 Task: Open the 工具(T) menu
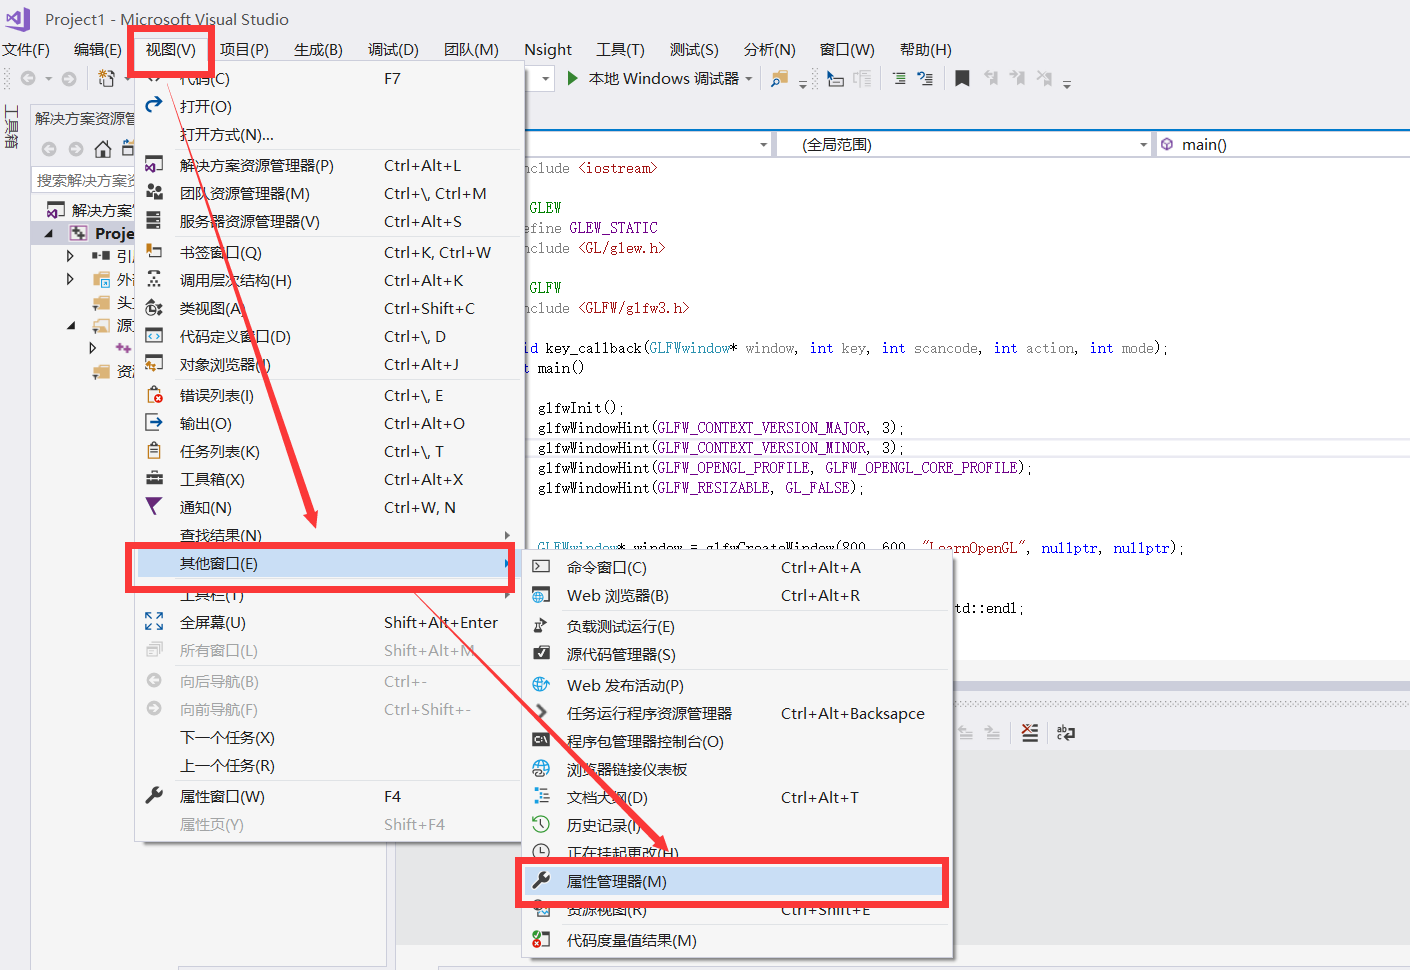click(620, 49)
